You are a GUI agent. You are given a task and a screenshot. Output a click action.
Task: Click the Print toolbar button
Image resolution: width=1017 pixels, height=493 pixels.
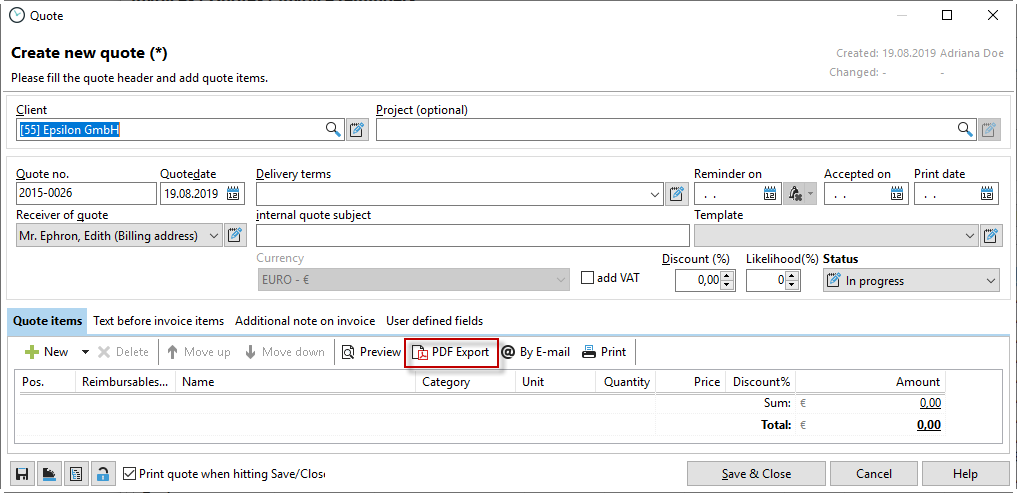click(x=604, y=352)
